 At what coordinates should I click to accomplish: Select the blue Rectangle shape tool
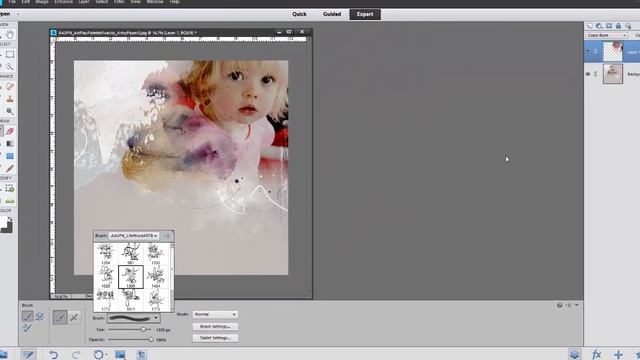point(10,156)
